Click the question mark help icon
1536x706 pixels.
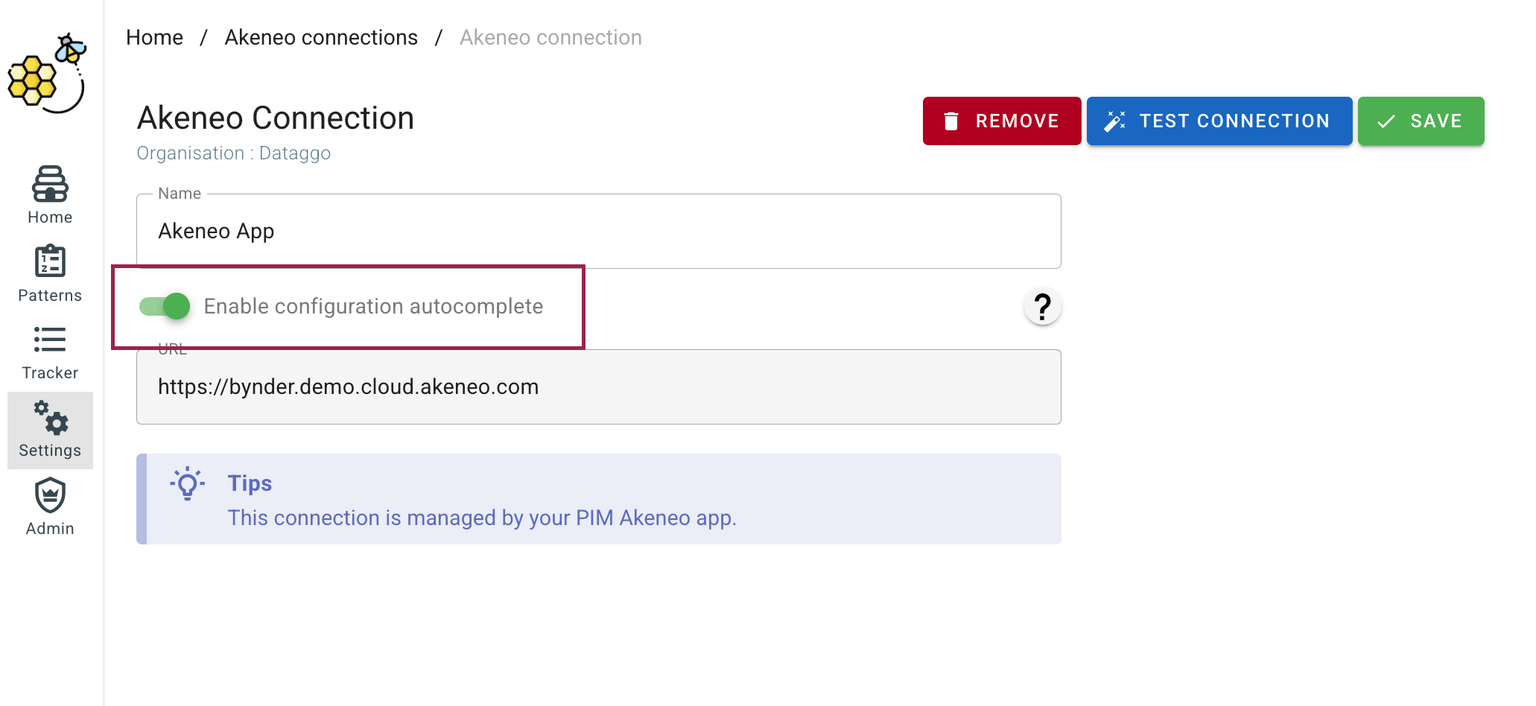tap(1042, 306)
